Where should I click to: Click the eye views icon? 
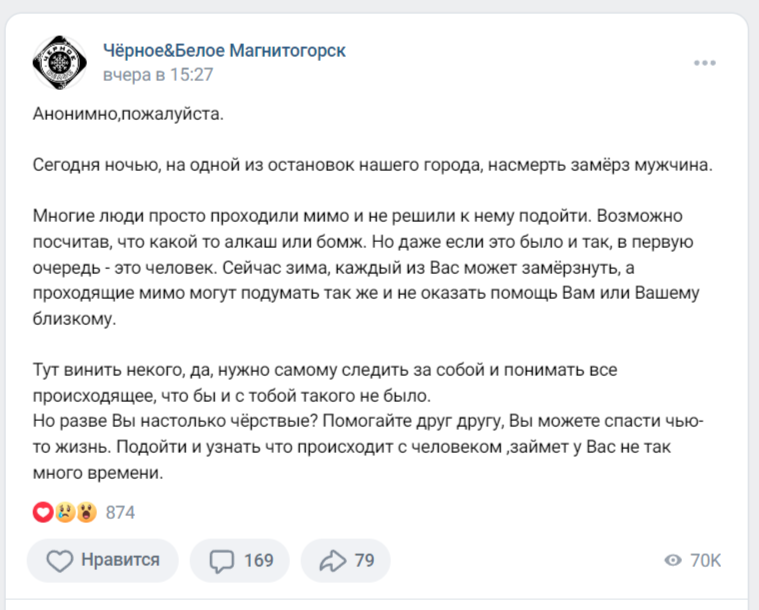(x=673, y=561)
